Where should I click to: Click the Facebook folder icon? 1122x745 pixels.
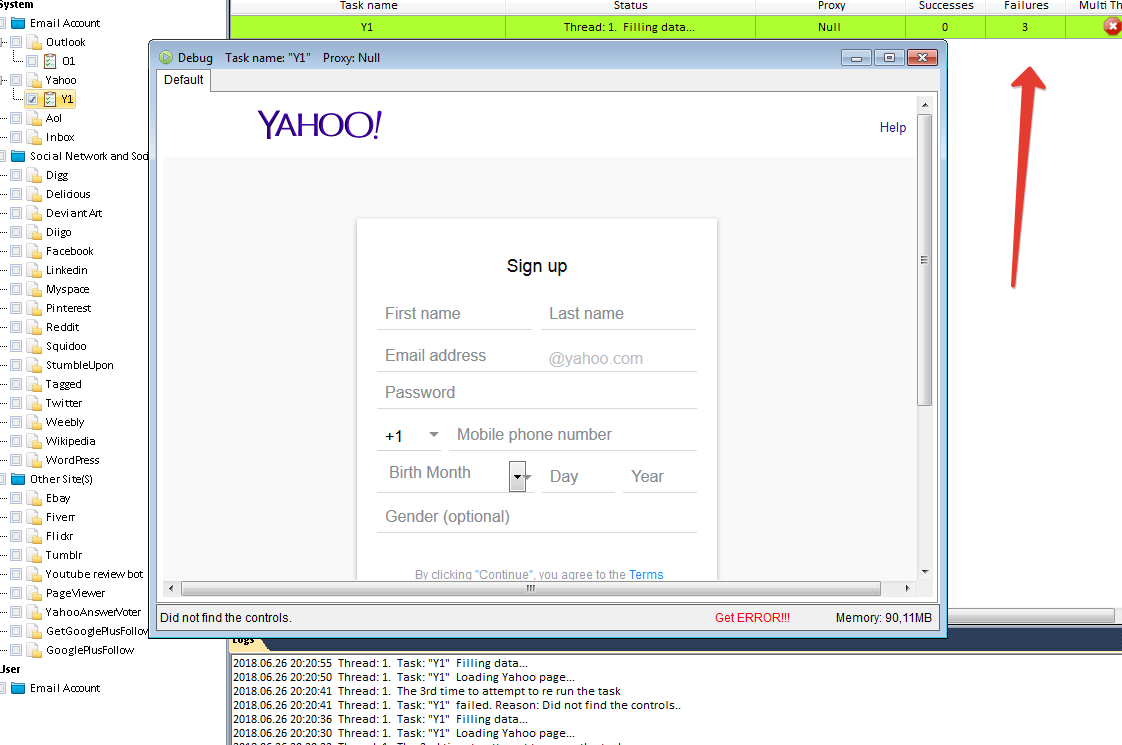34,251
